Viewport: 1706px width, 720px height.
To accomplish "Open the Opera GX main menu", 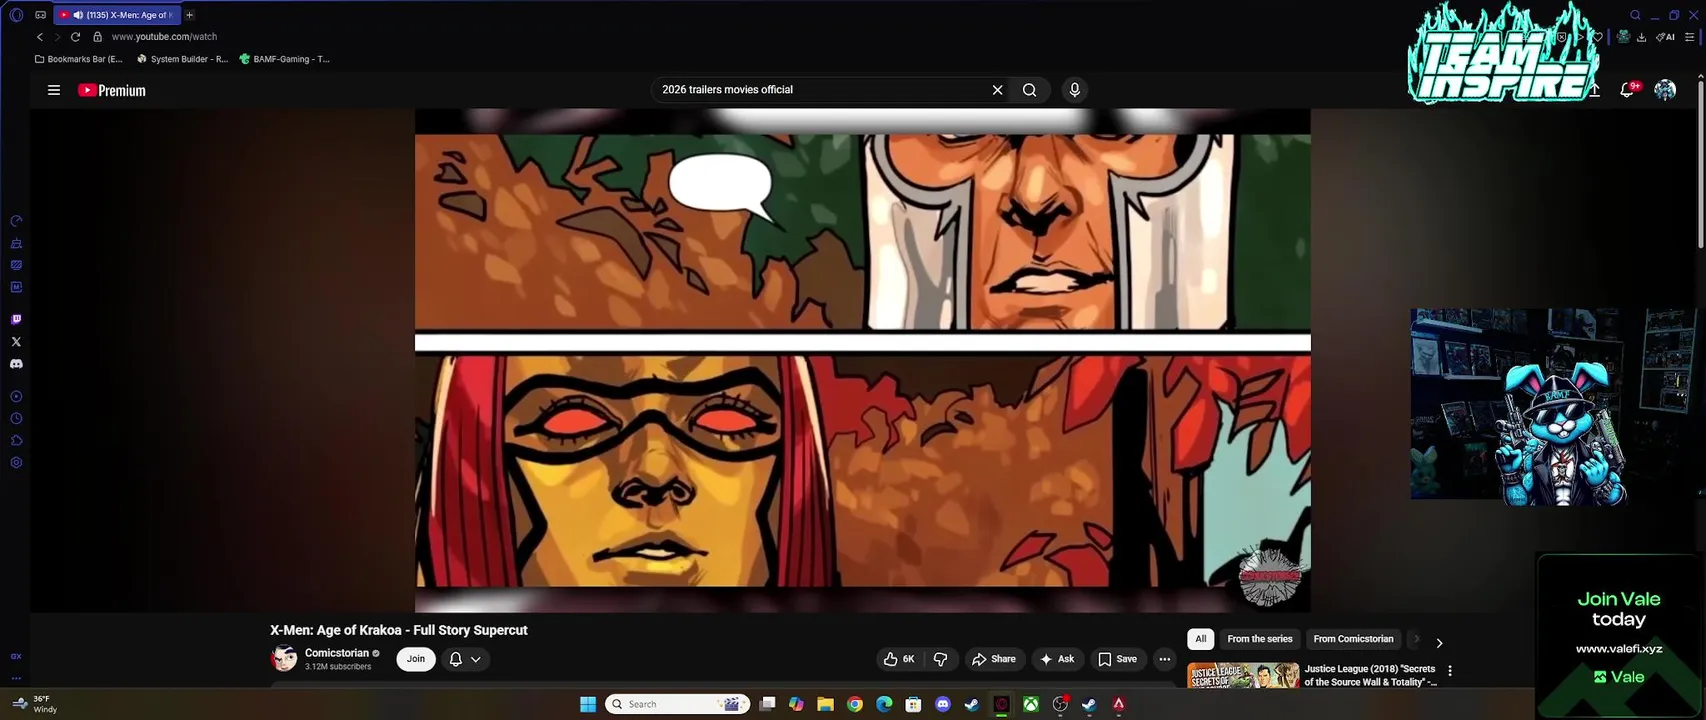I will tap(16, 15).
